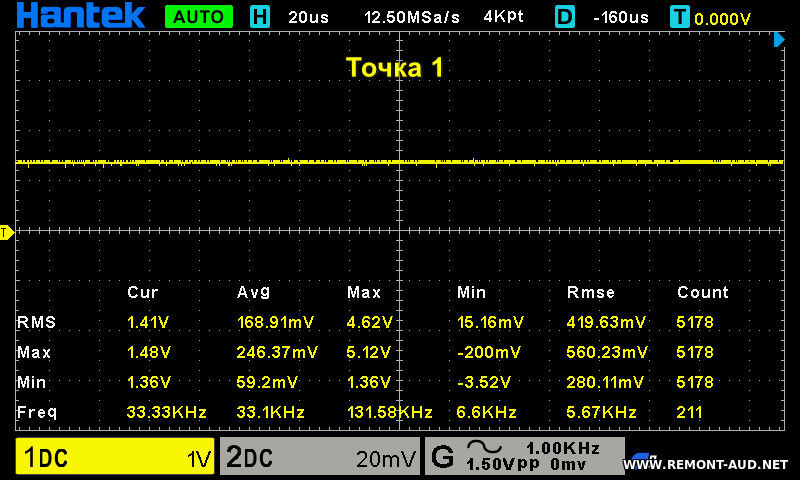Image resolution: width=800 pixels, height=480 pixels.
Task: Click the 246.37mV average value
Action: 277,352
